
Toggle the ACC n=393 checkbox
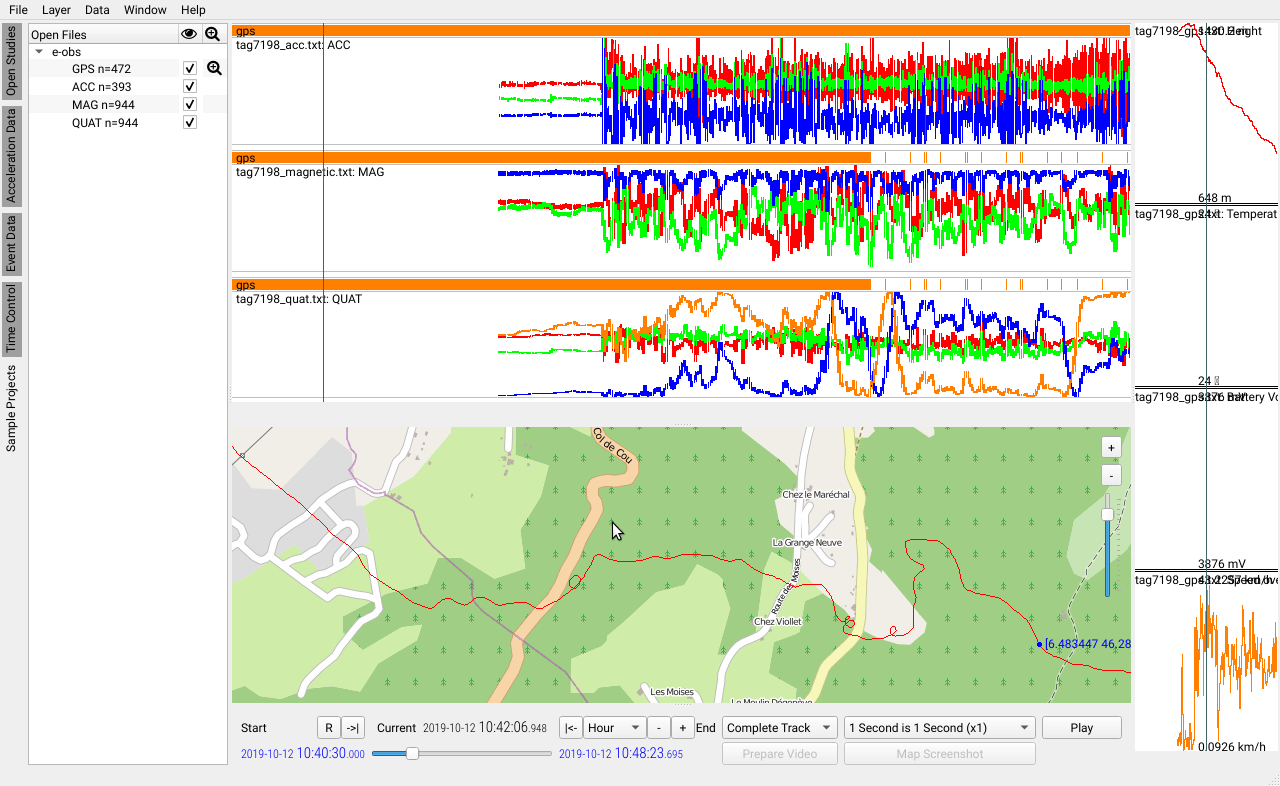coord(190,87)
